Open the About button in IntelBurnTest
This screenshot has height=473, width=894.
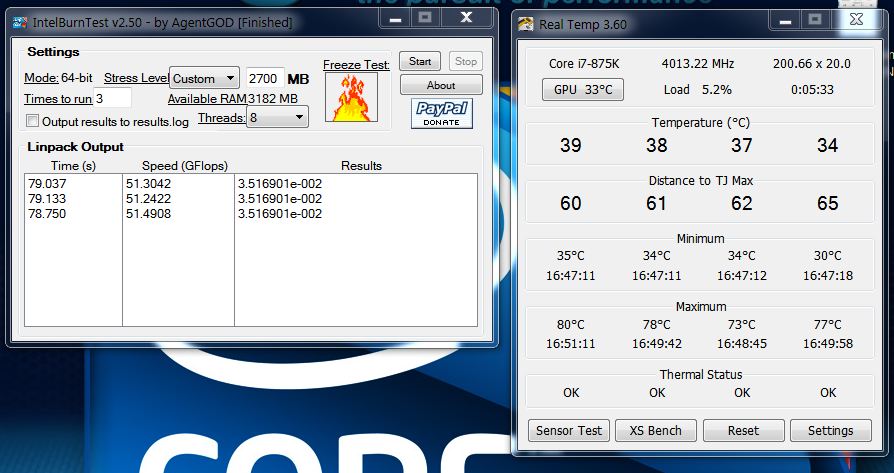point(441,85)
